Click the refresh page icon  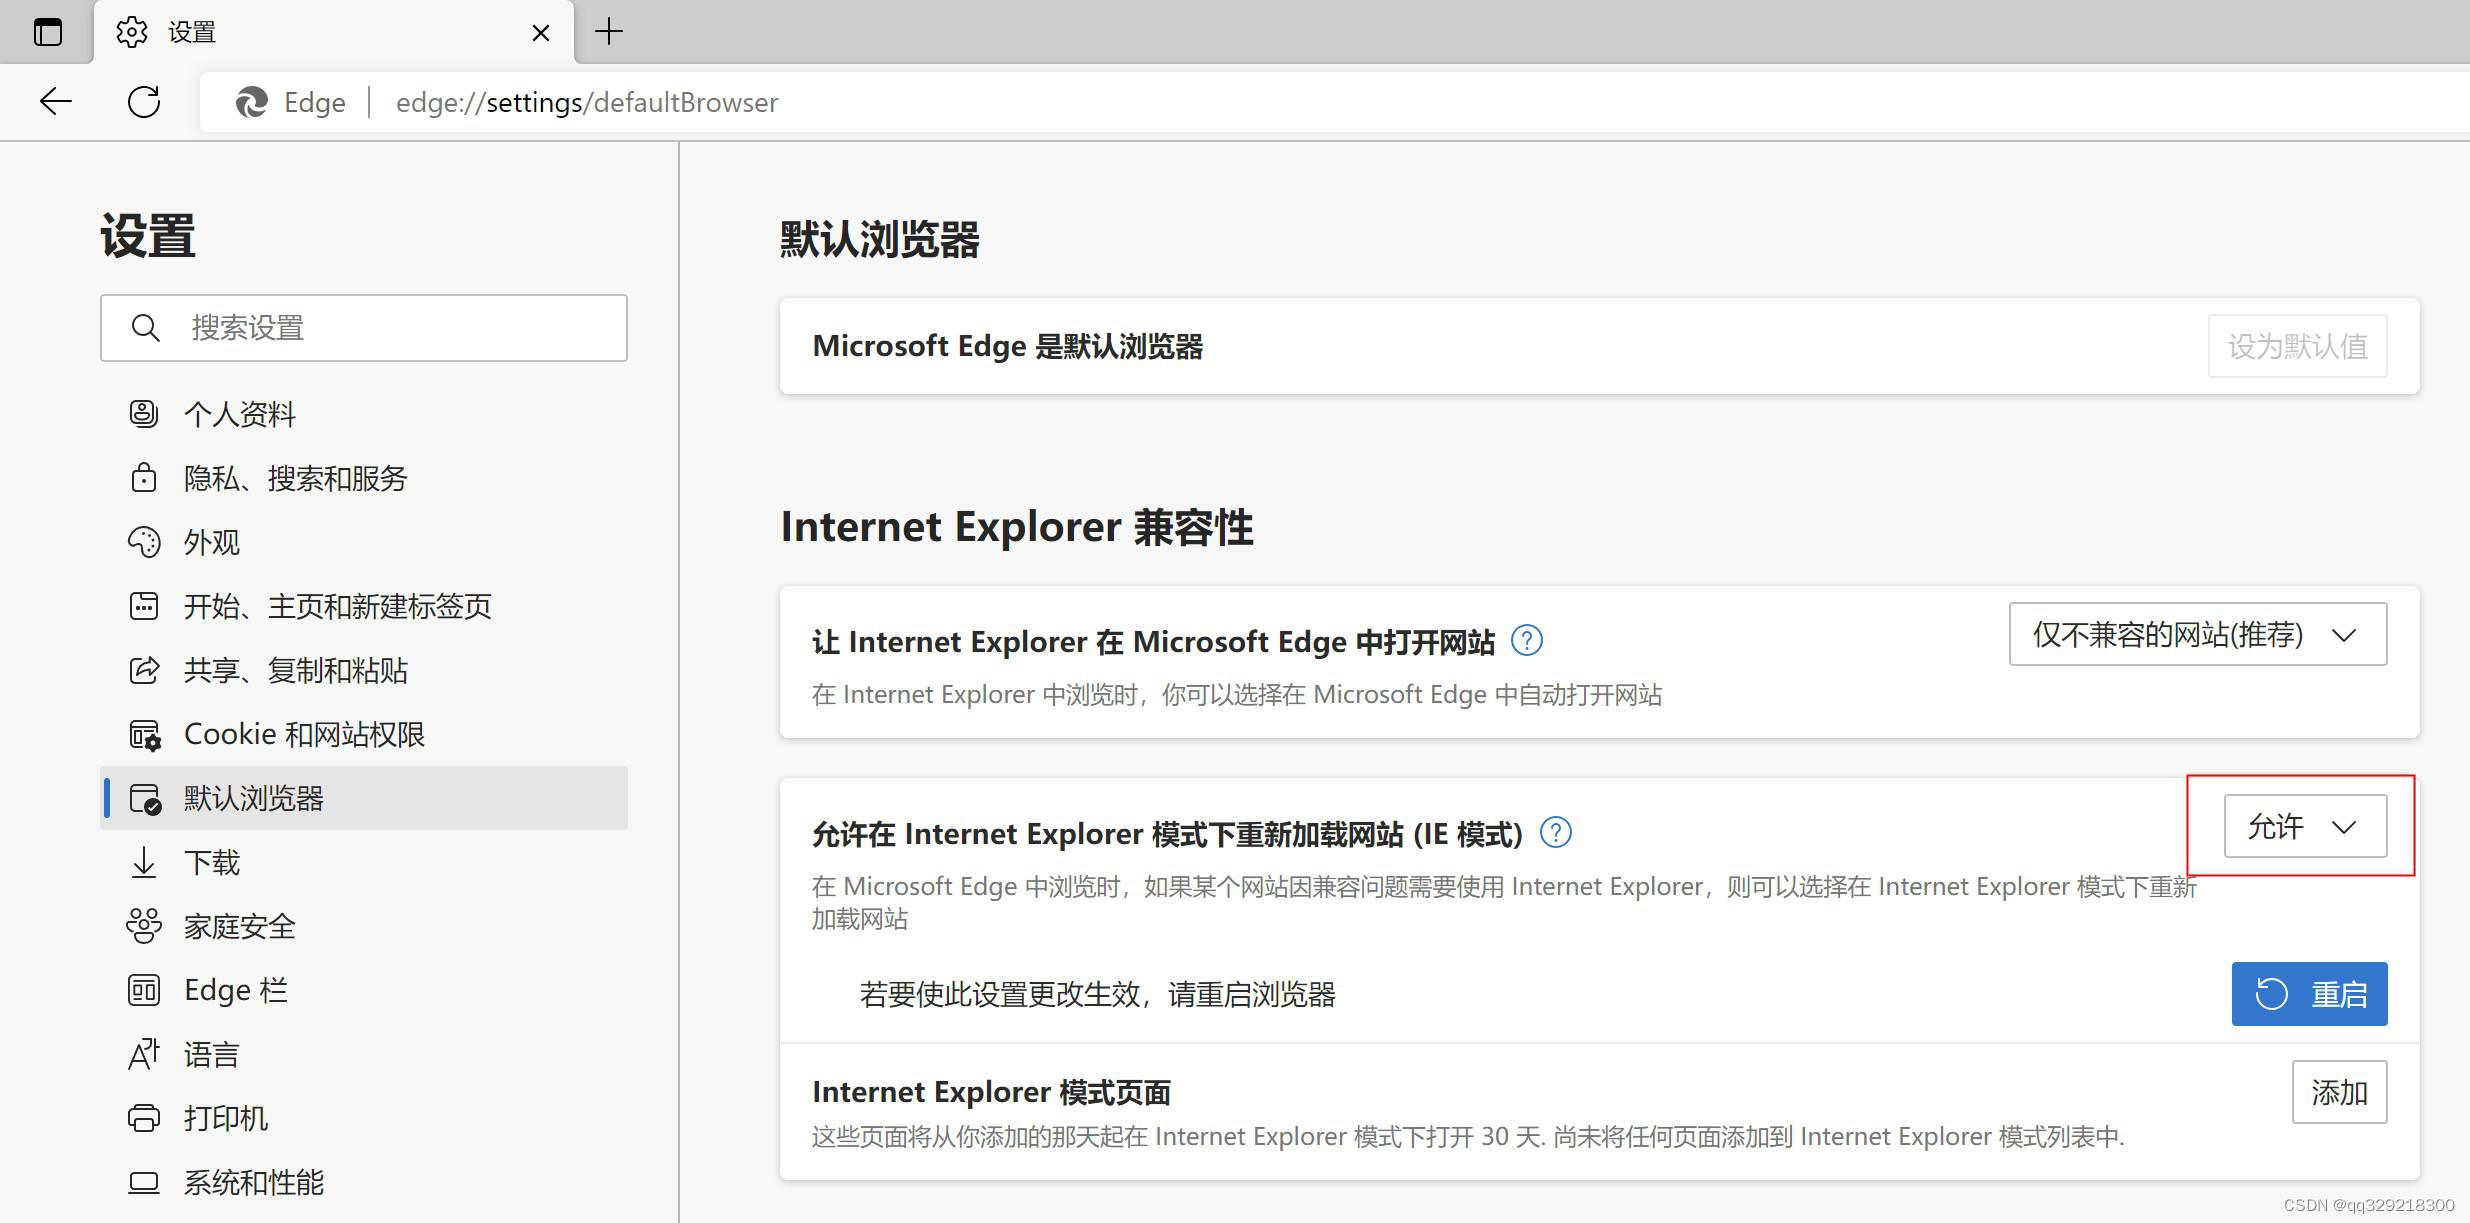[x=144, y=101]
